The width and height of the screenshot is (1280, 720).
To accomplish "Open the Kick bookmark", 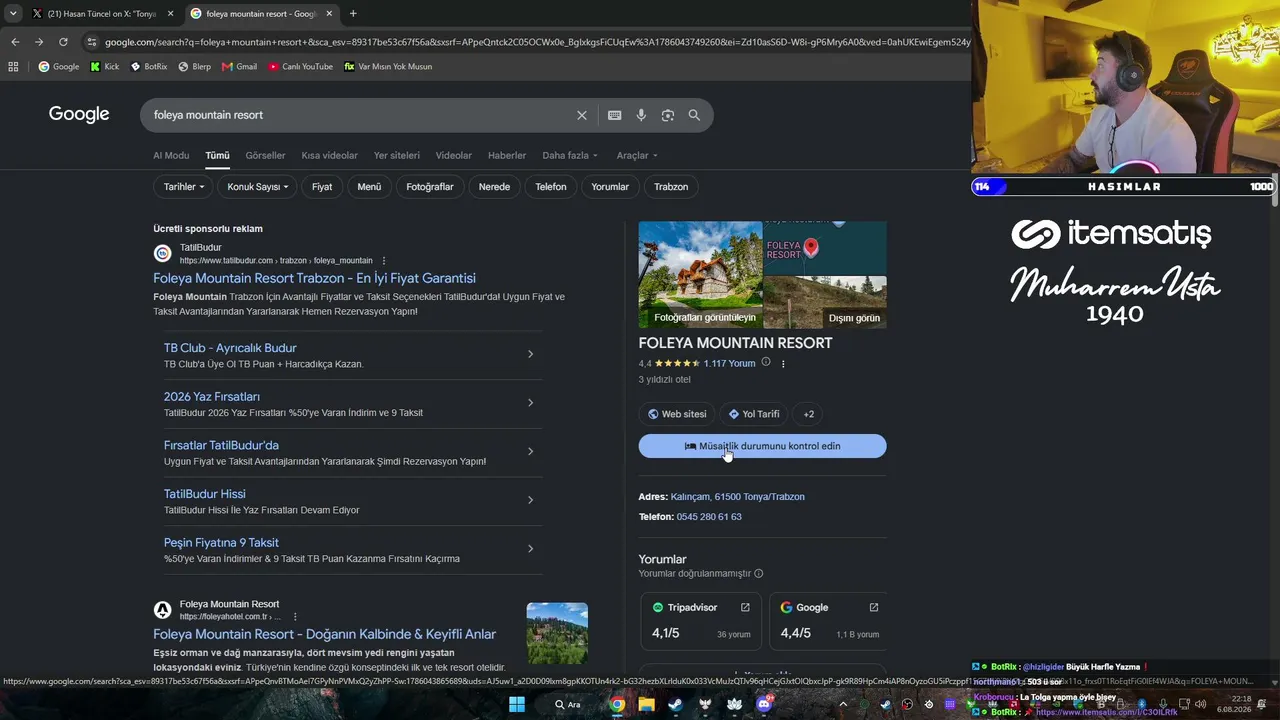I will (x=104, y=67).
